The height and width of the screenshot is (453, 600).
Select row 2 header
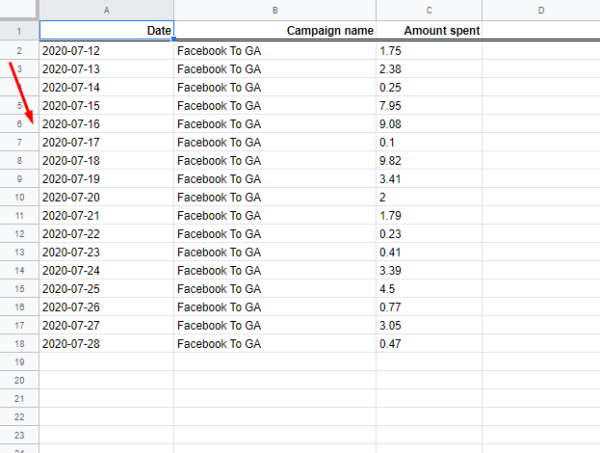point(19,51)
